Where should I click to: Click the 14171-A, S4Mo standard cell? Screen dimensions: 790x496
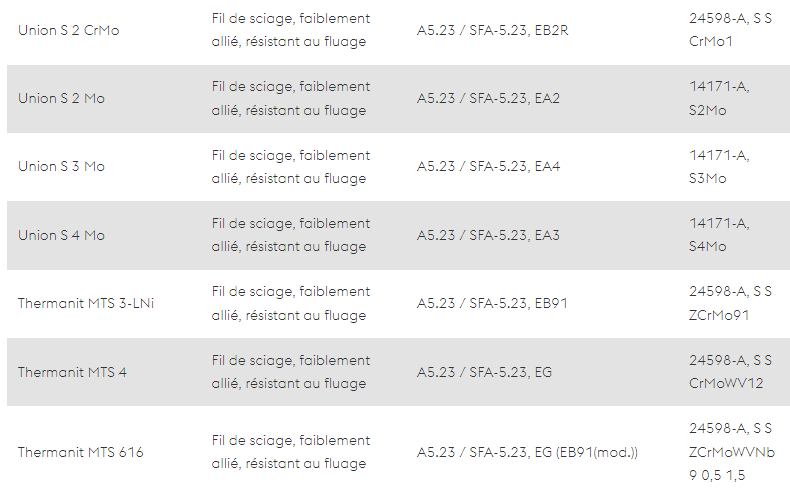point(719,235)
